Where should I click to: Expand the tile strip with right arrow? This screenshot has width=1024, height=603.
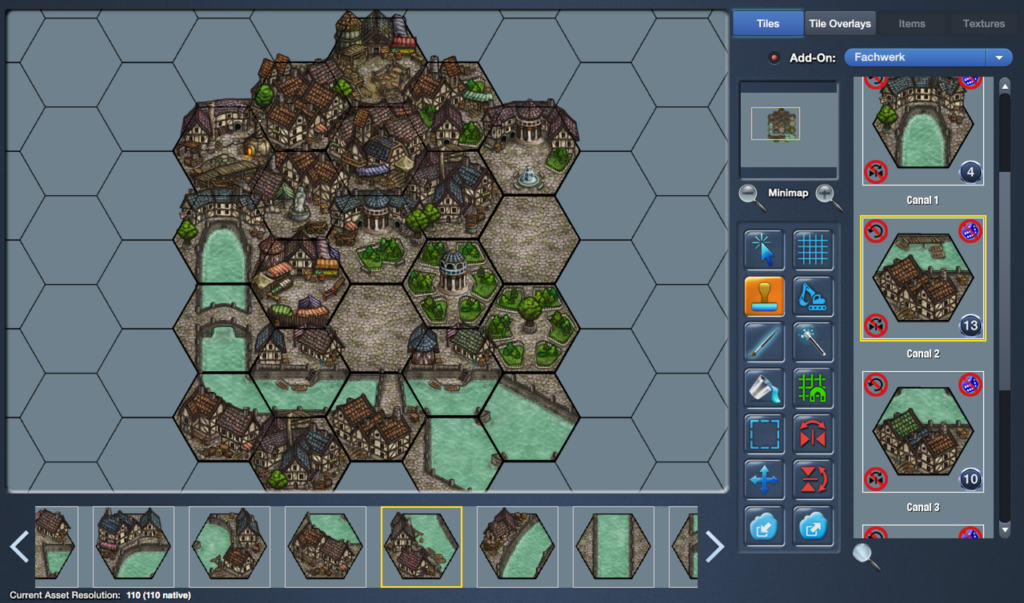pyautogui.click(x=714, y=546)
